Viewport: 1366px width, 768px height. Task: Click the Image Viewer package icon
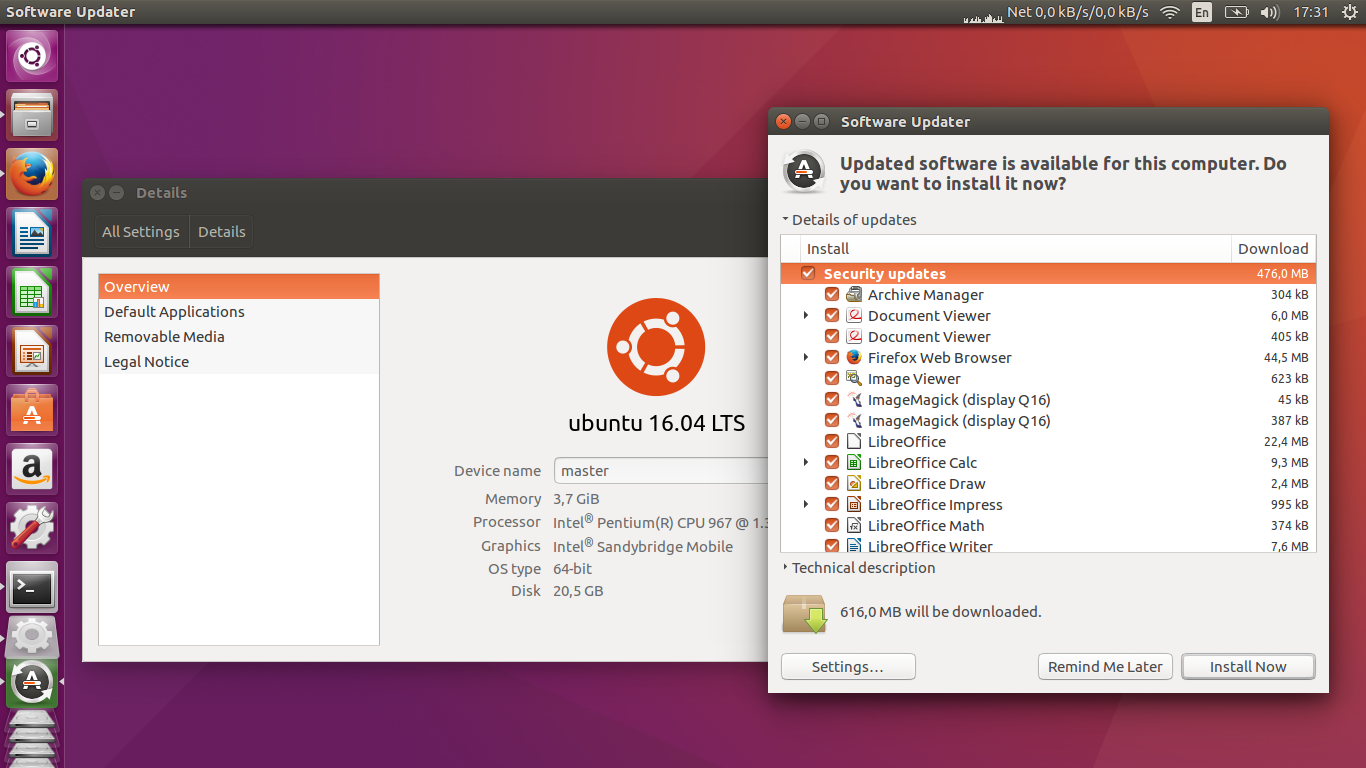pos(854,378)
